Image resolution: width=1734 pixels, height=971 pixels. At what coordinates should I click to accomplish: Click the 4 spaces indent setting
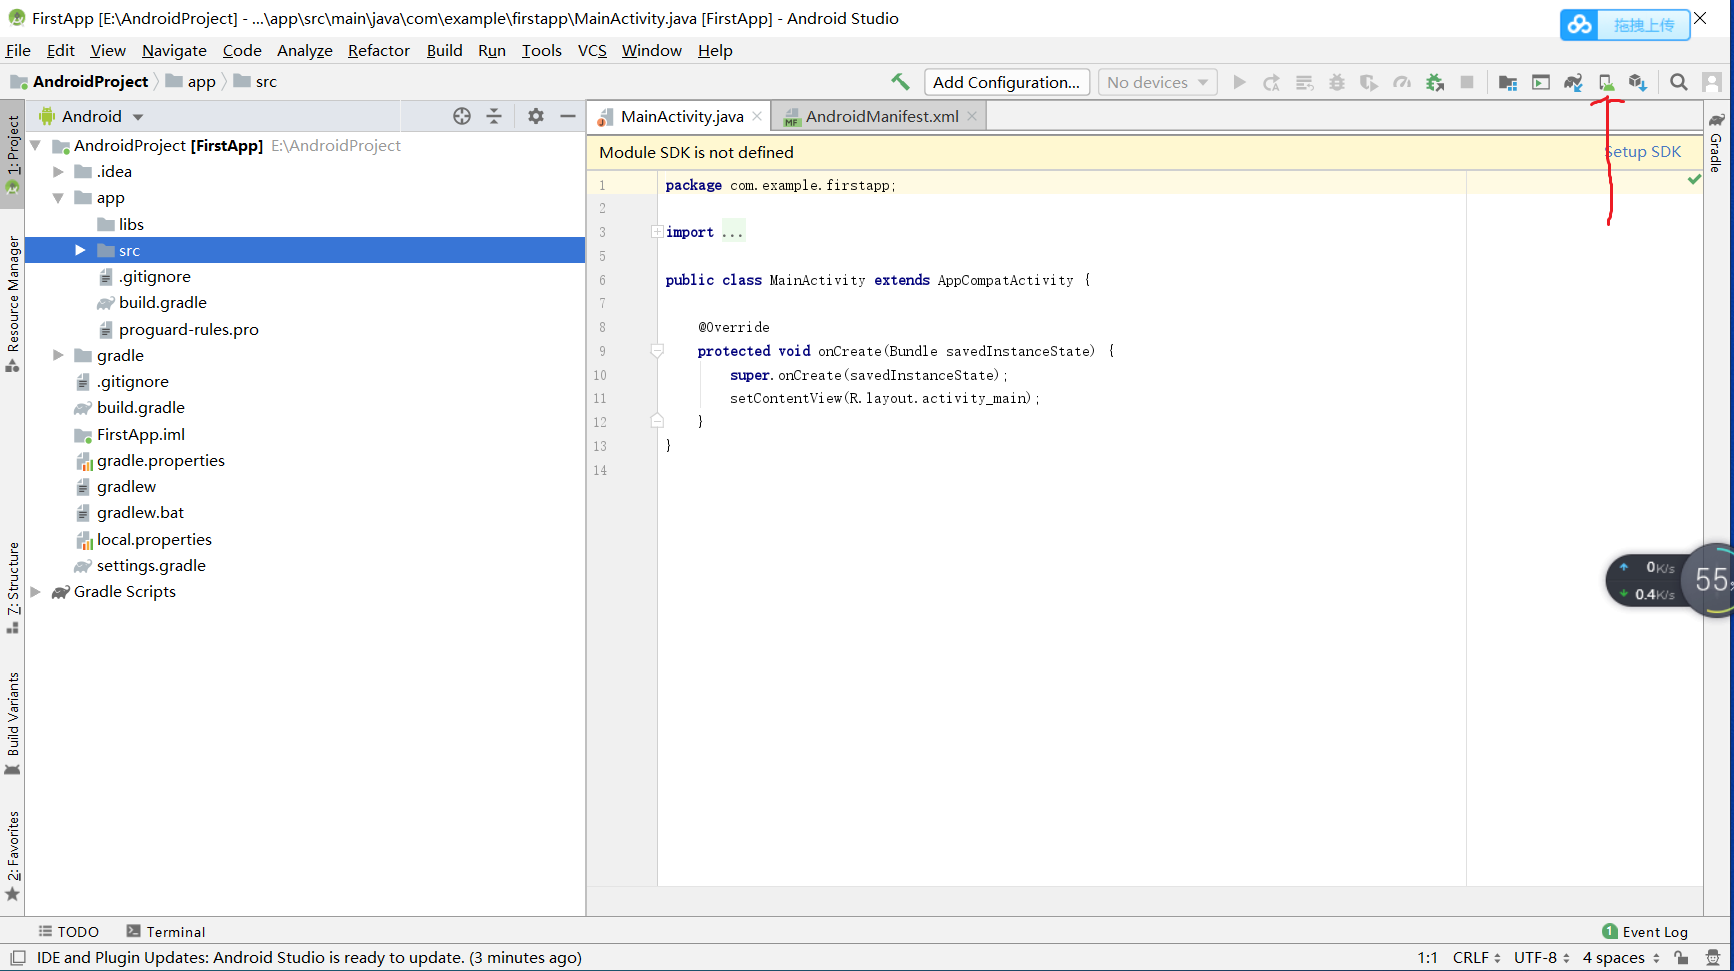1621,958
